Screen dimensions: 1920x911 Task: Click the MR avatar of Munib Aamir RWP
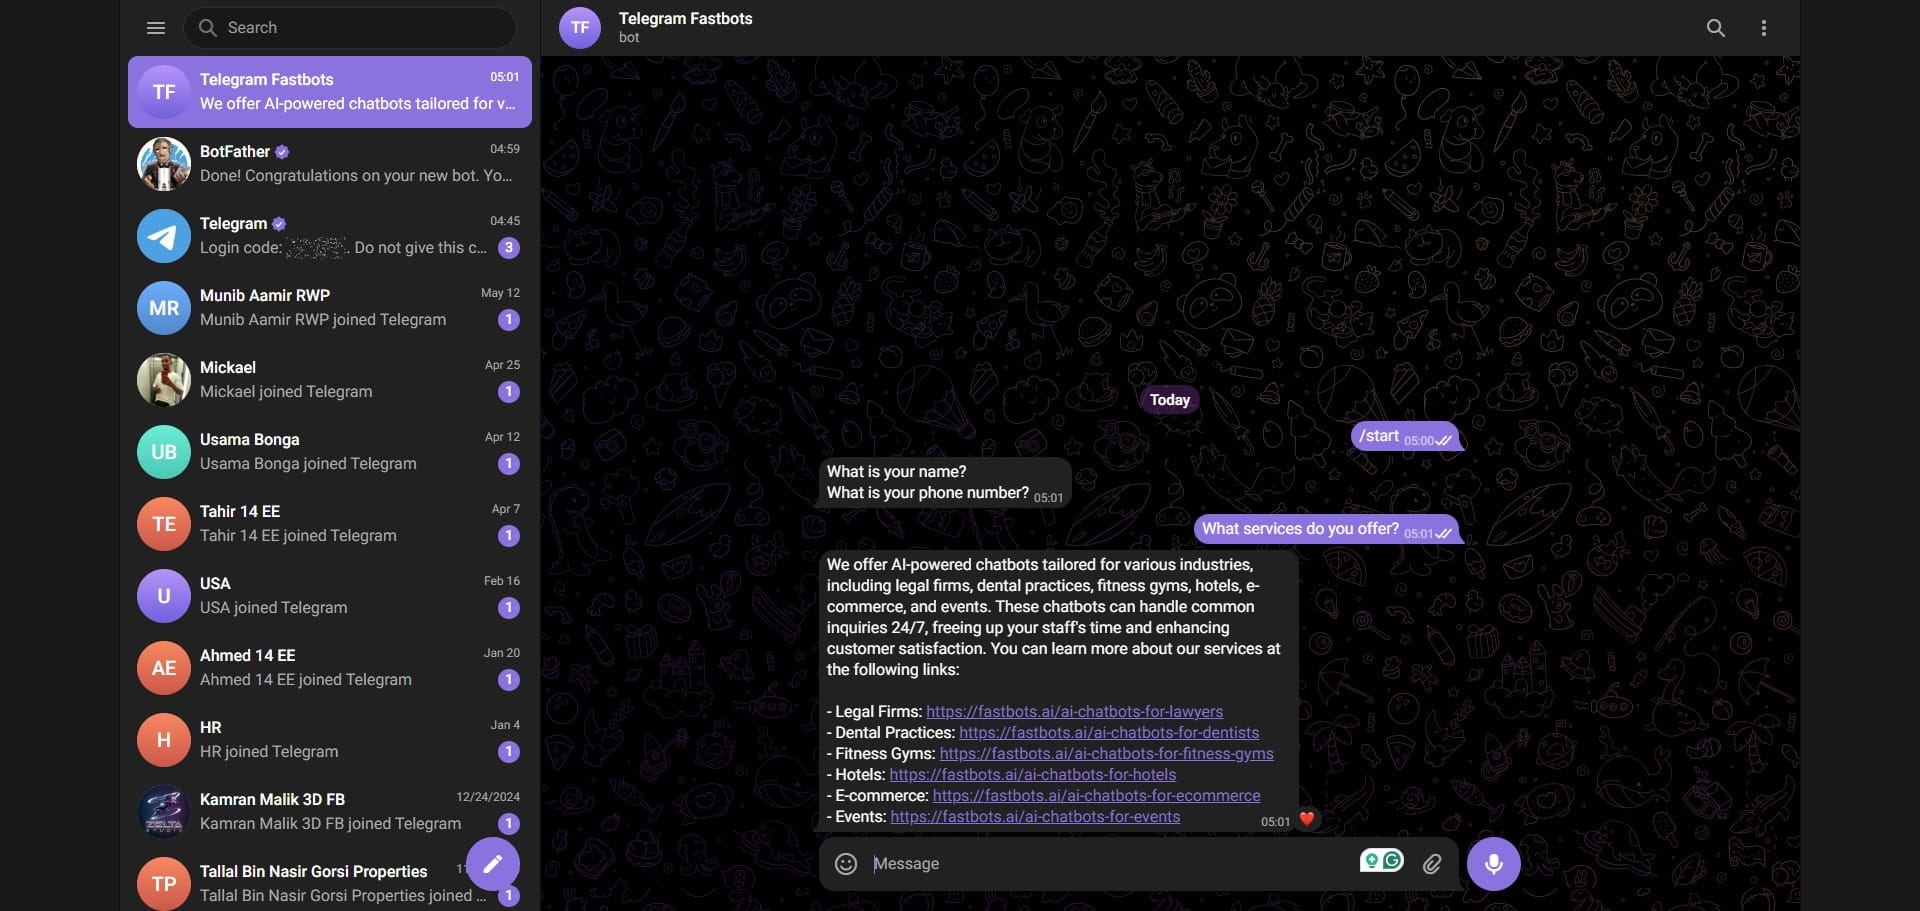(164, 308)
